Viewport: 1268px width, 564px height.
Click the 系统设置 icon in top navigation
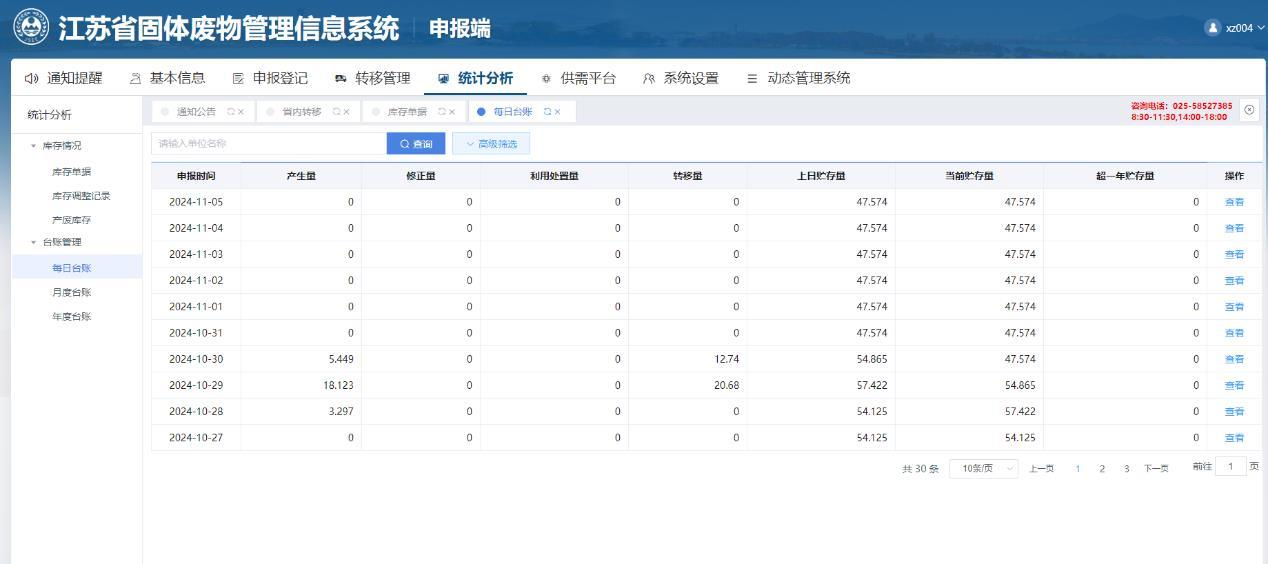coord(649,78)
